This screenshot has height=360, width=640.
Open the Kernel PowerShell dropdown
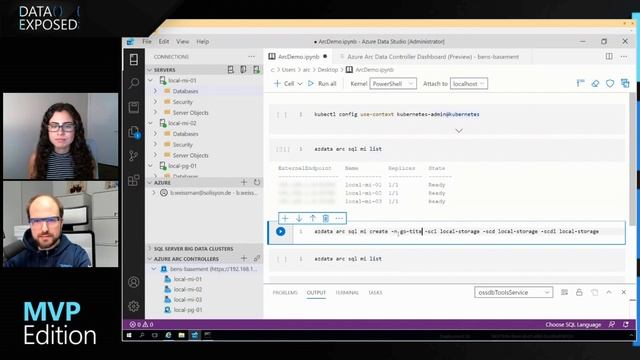point(393,84)
